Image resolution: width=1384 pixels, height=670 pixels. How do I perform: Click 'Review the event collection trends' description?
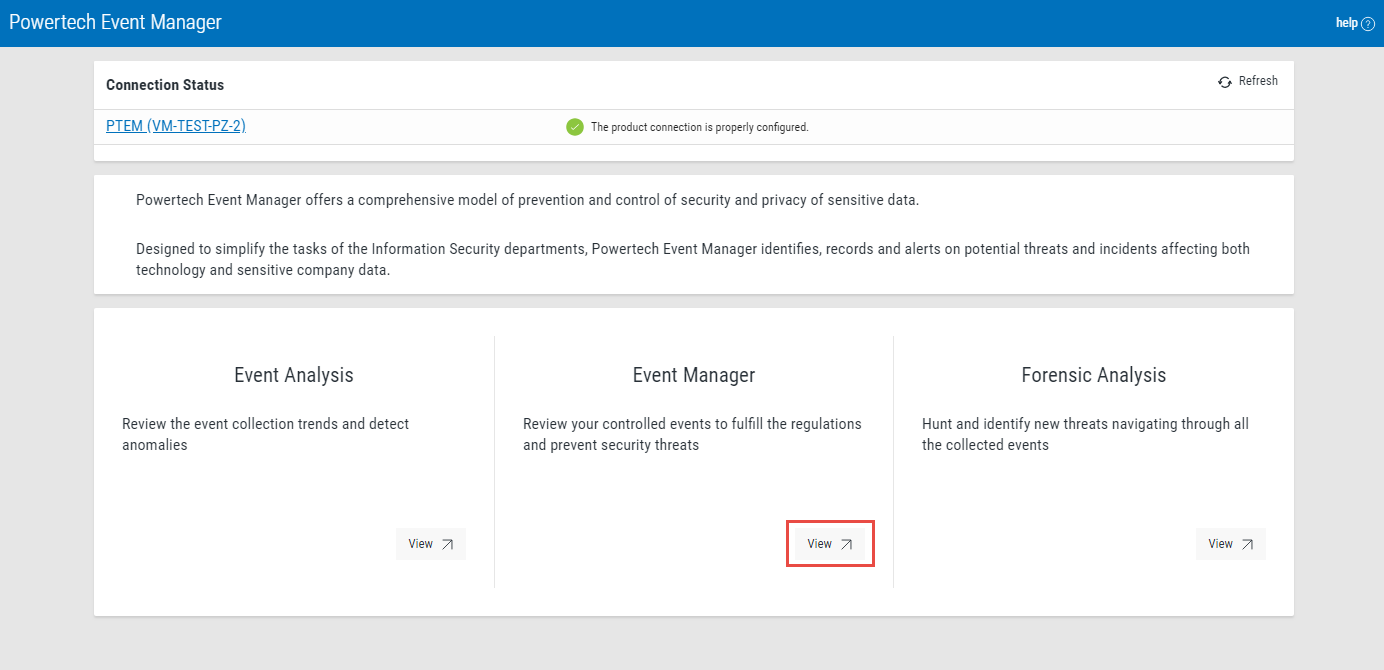coord(266,434)
